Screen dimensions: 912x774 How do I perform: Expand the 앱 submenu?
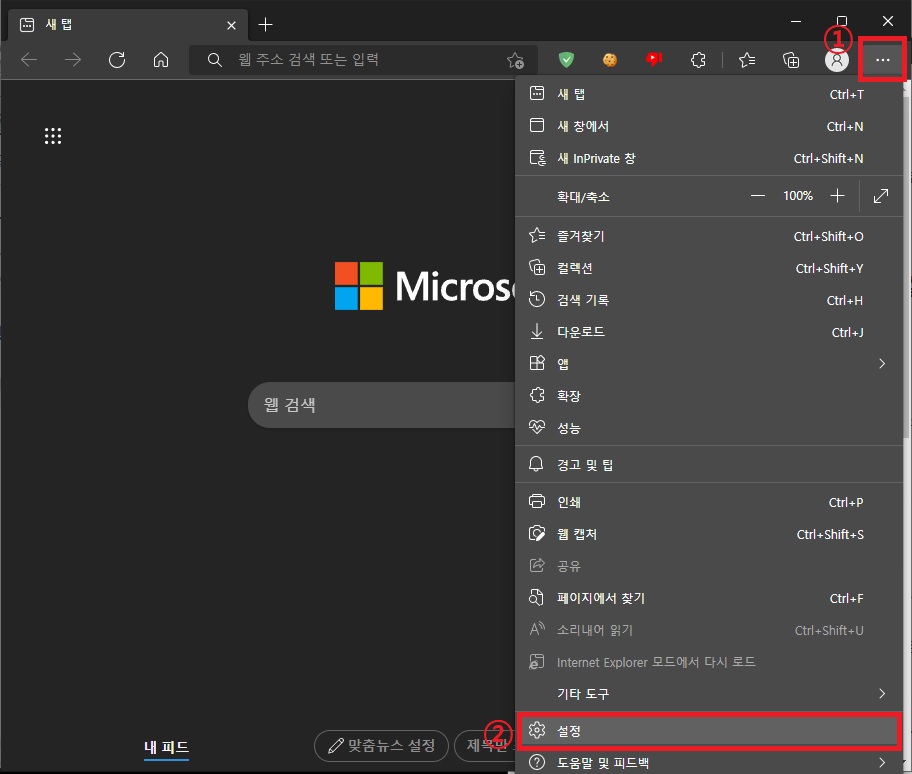pos(708,364)
